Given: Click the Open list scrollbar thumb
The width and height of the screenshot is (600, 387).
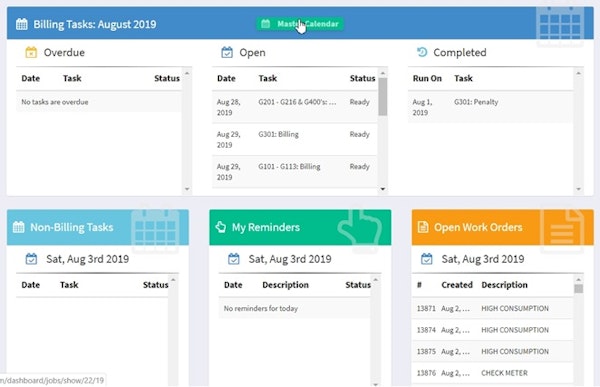Looking at the screenshot, I should [x=383, y=96].
